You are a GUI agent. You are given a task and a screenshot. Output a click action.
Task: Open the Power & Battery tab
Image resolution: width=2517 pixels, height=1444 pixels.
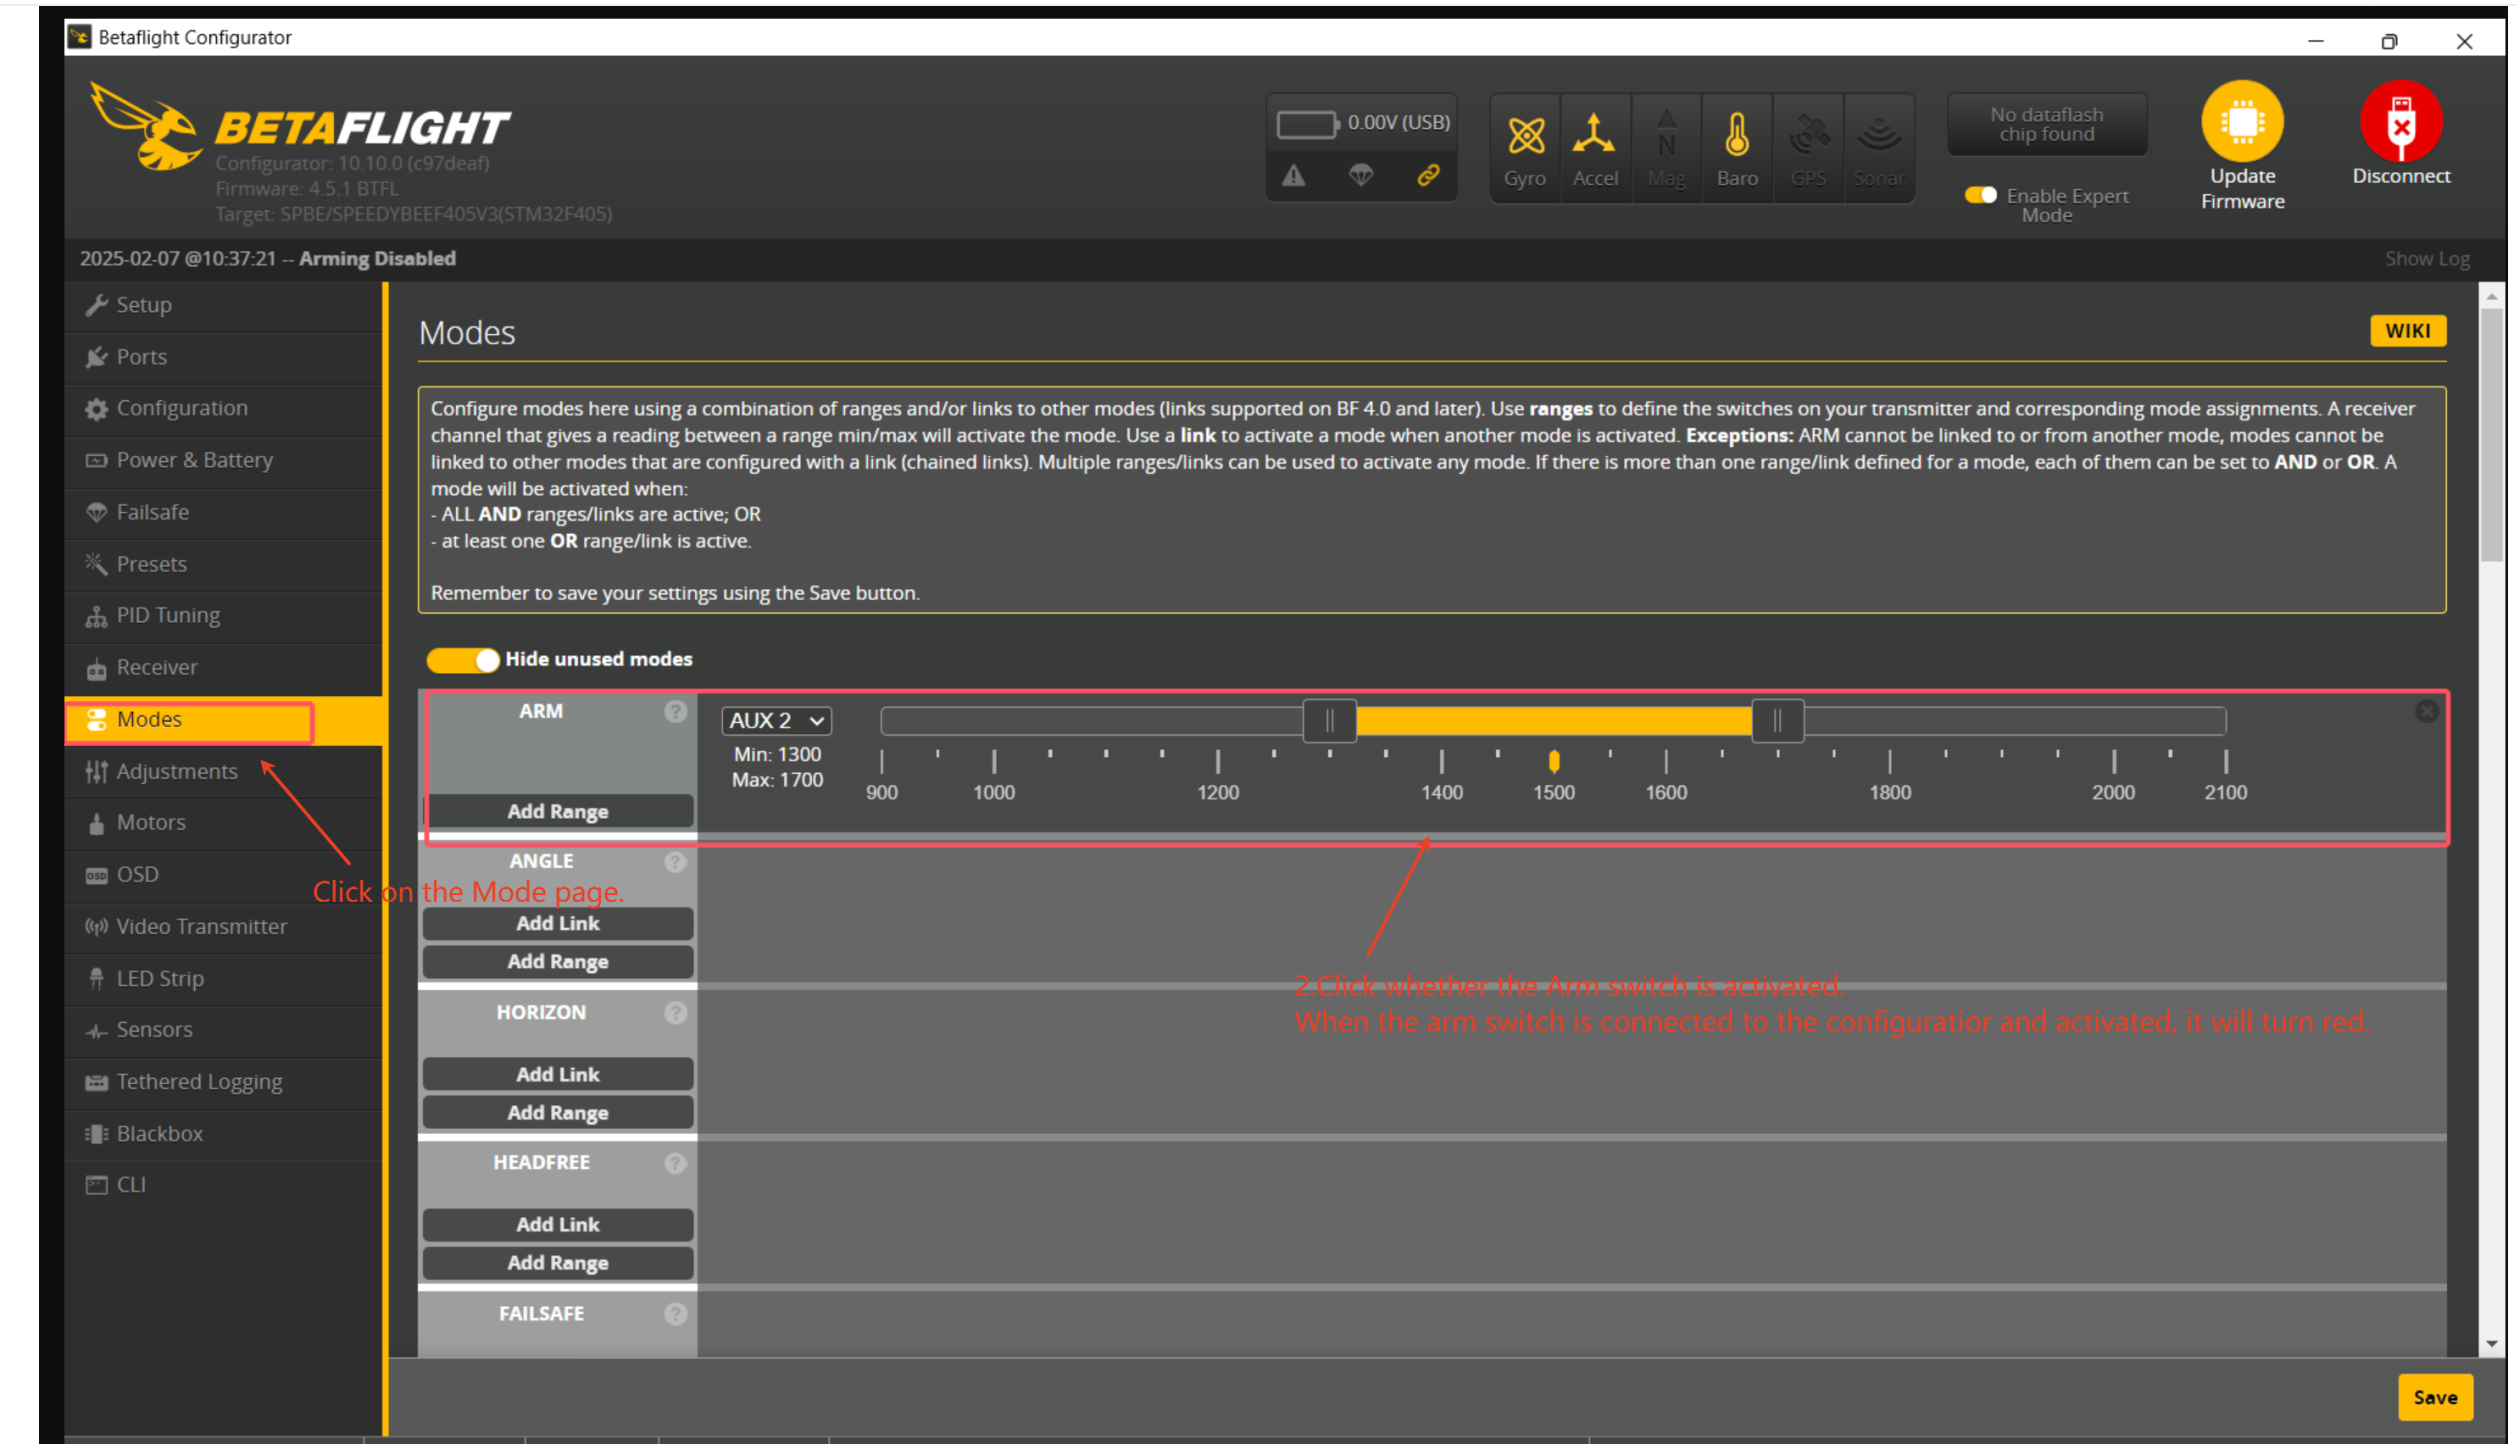pos(223,460)
